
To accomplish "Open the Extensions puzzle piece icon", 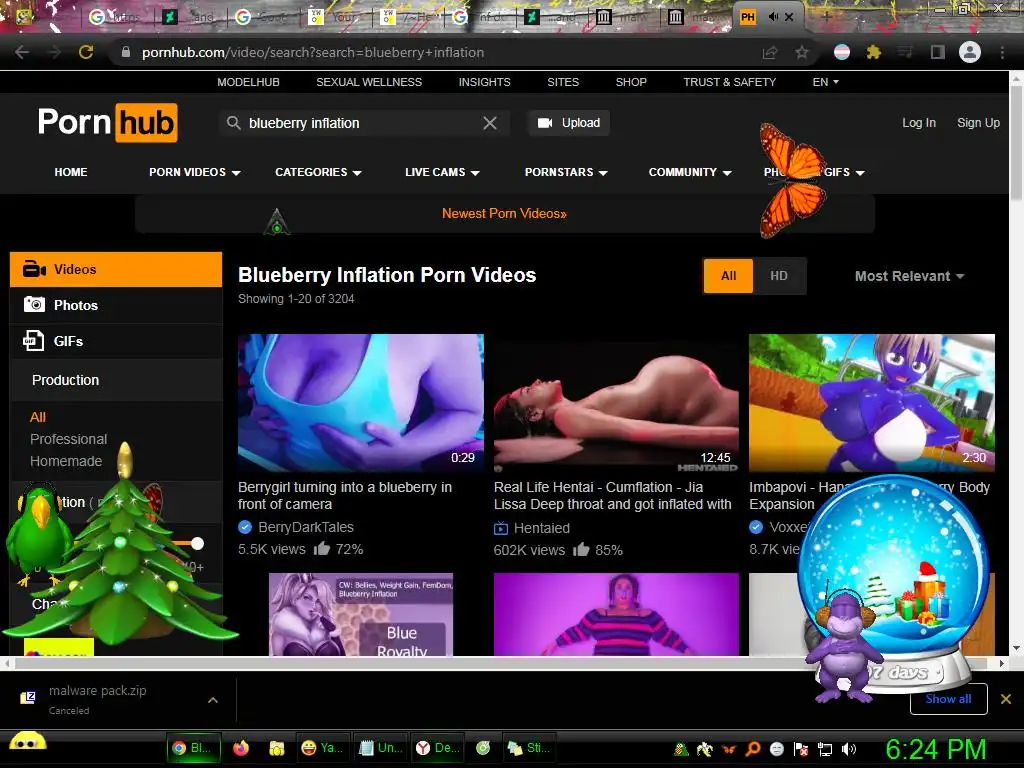I will (874, 52).
